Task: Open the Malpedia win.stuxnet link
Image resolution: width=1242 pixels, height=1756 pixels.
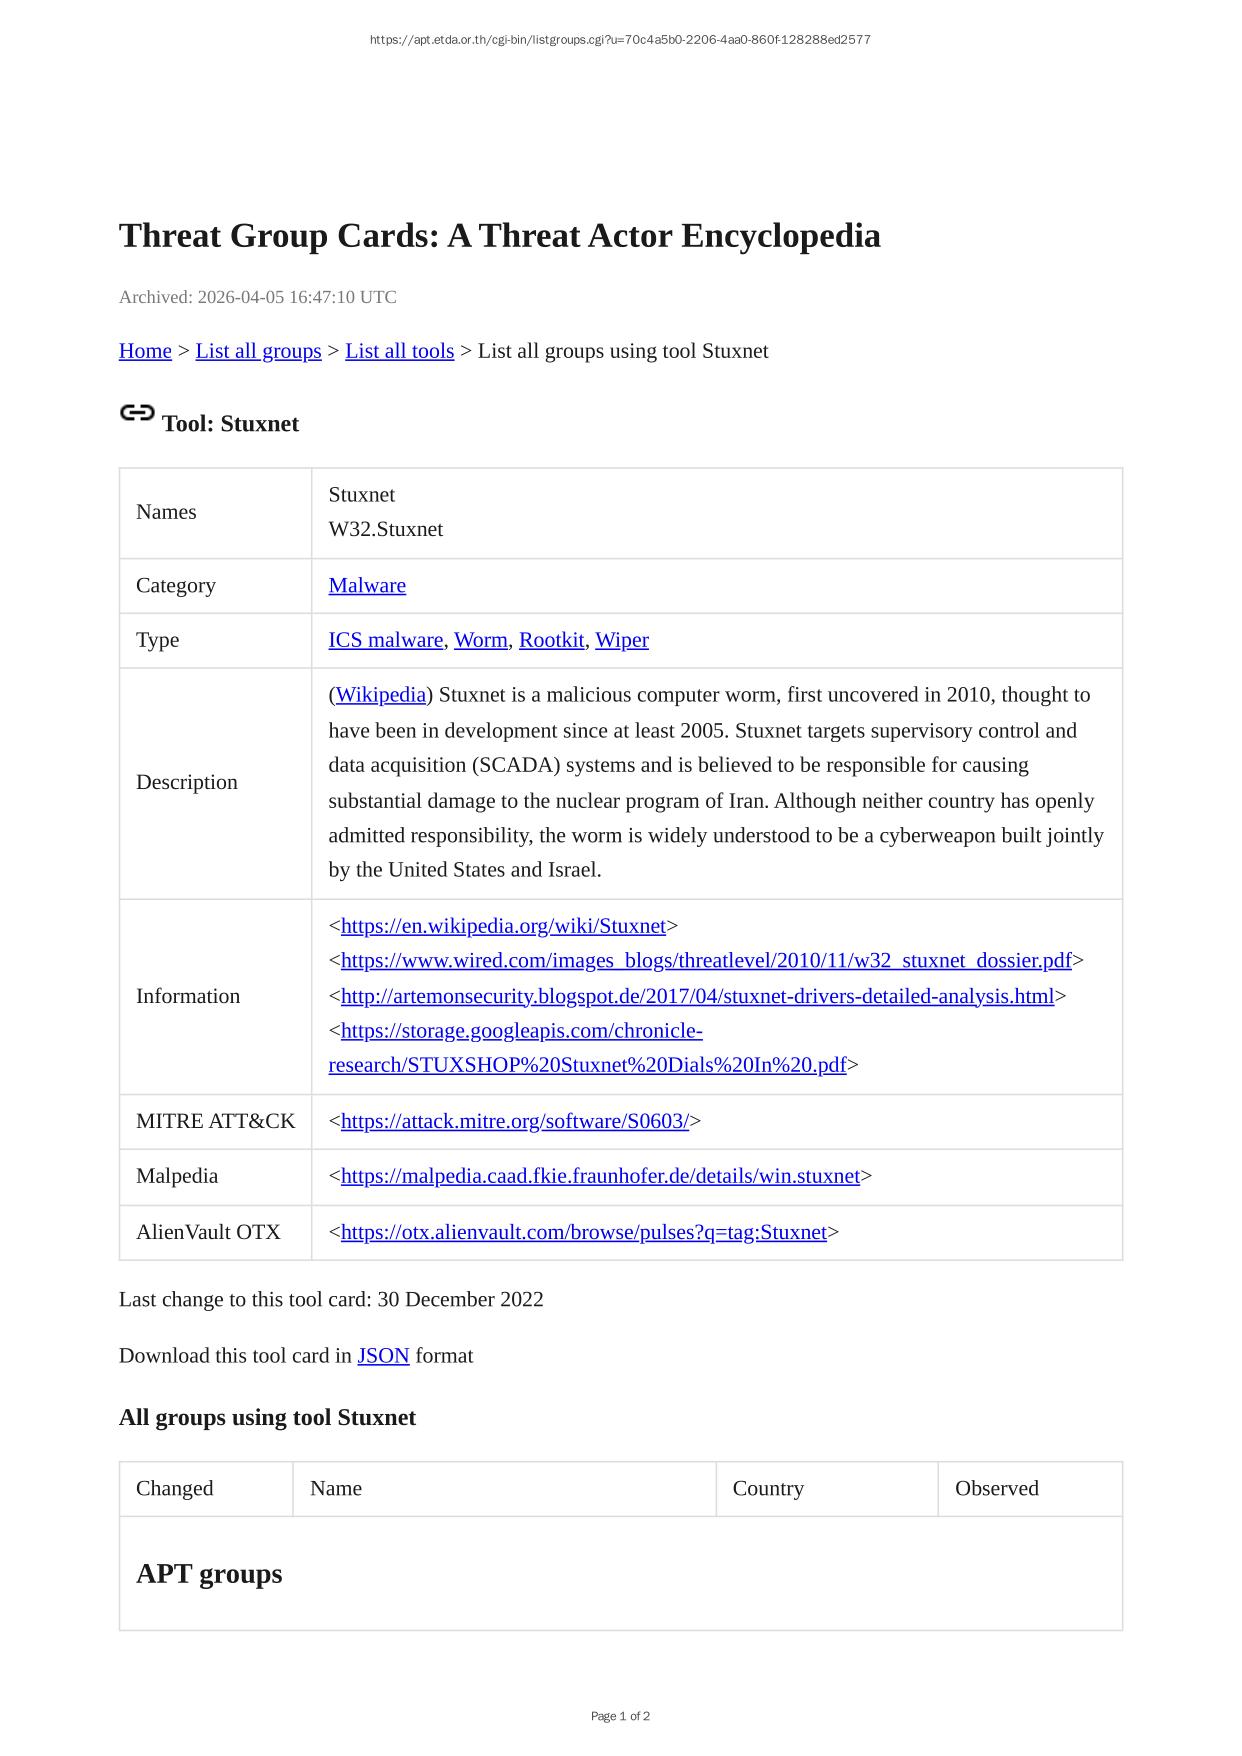Action: (600, 1176)
